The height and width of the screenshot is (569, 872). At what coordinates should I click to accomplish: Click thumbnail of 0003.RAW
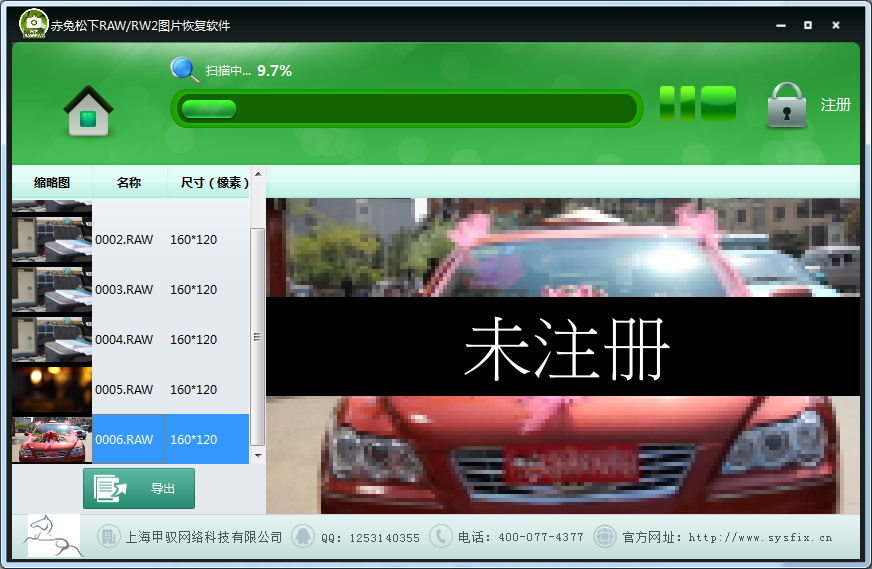pos(52,289)
